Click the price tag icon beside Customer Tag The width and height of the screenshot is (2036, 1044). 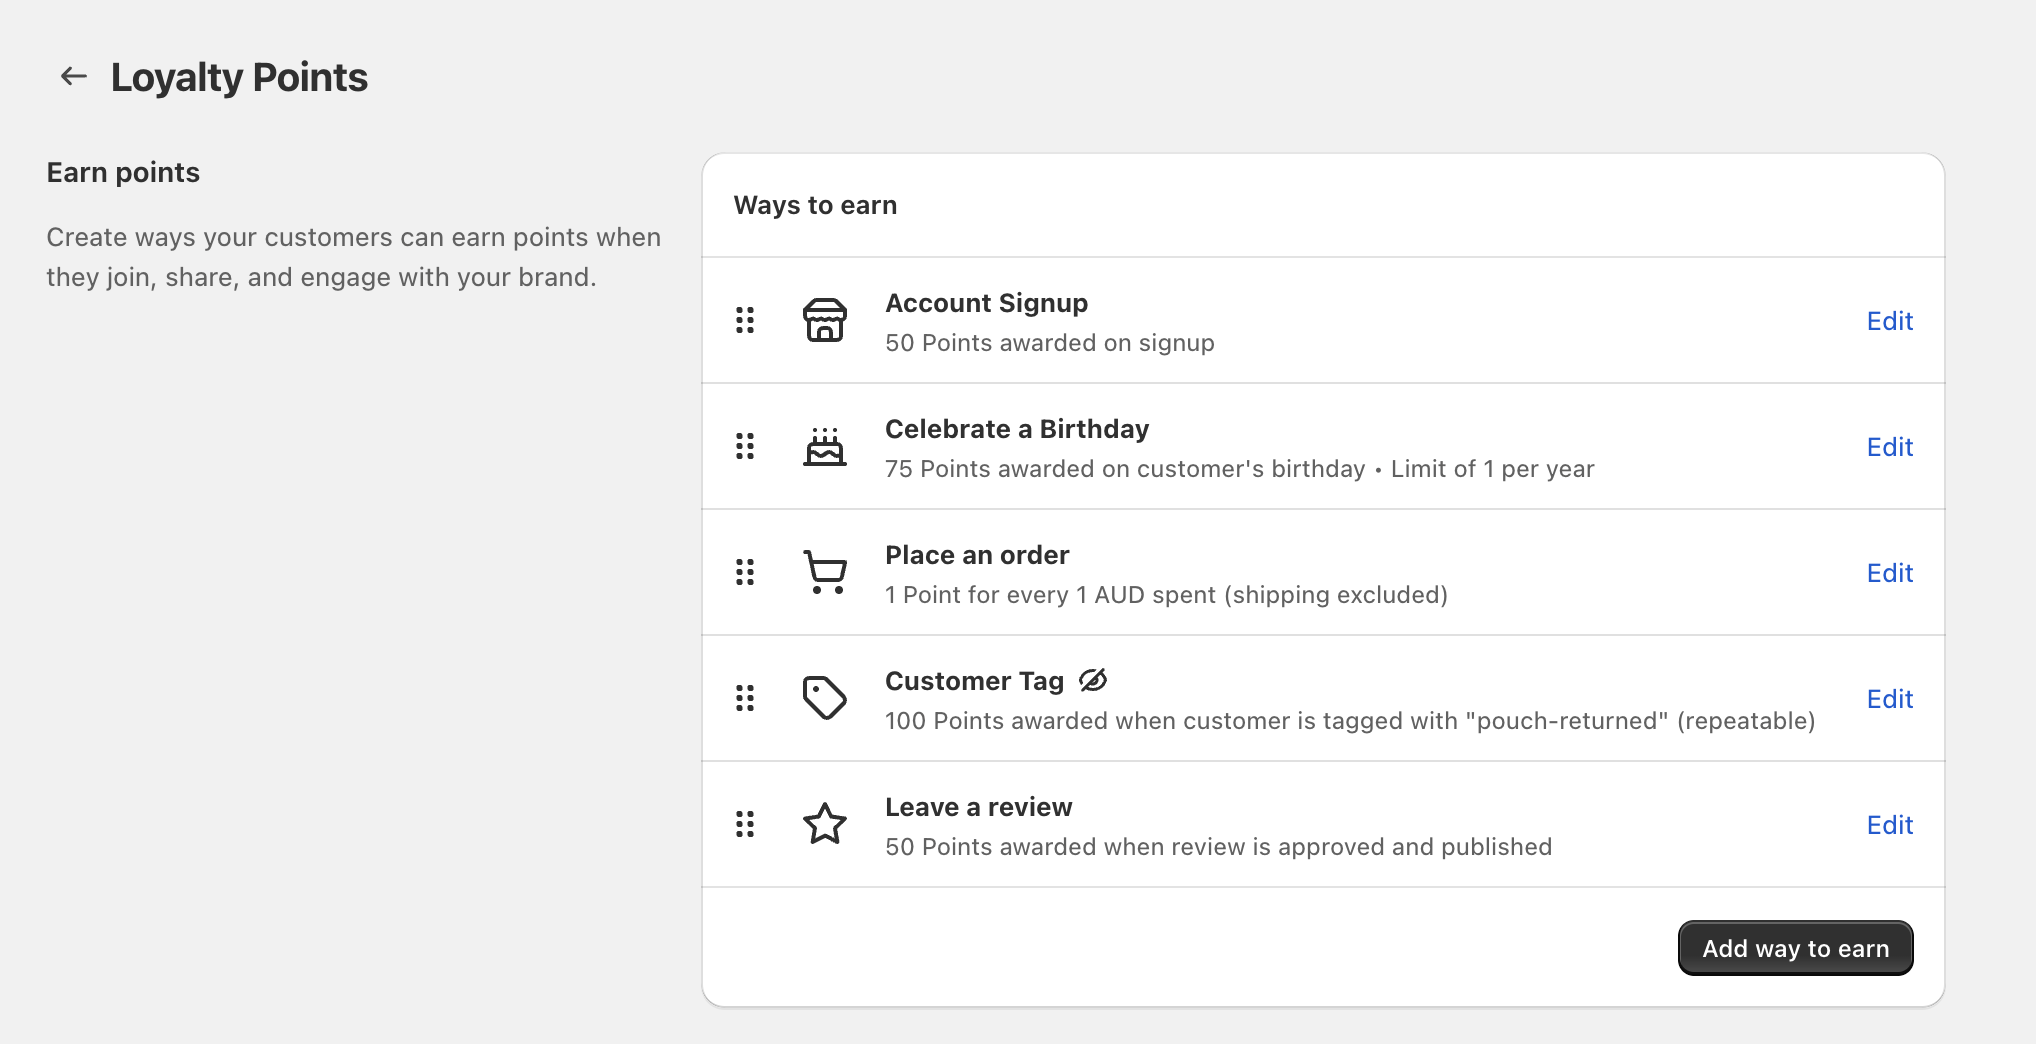point(824,698)
